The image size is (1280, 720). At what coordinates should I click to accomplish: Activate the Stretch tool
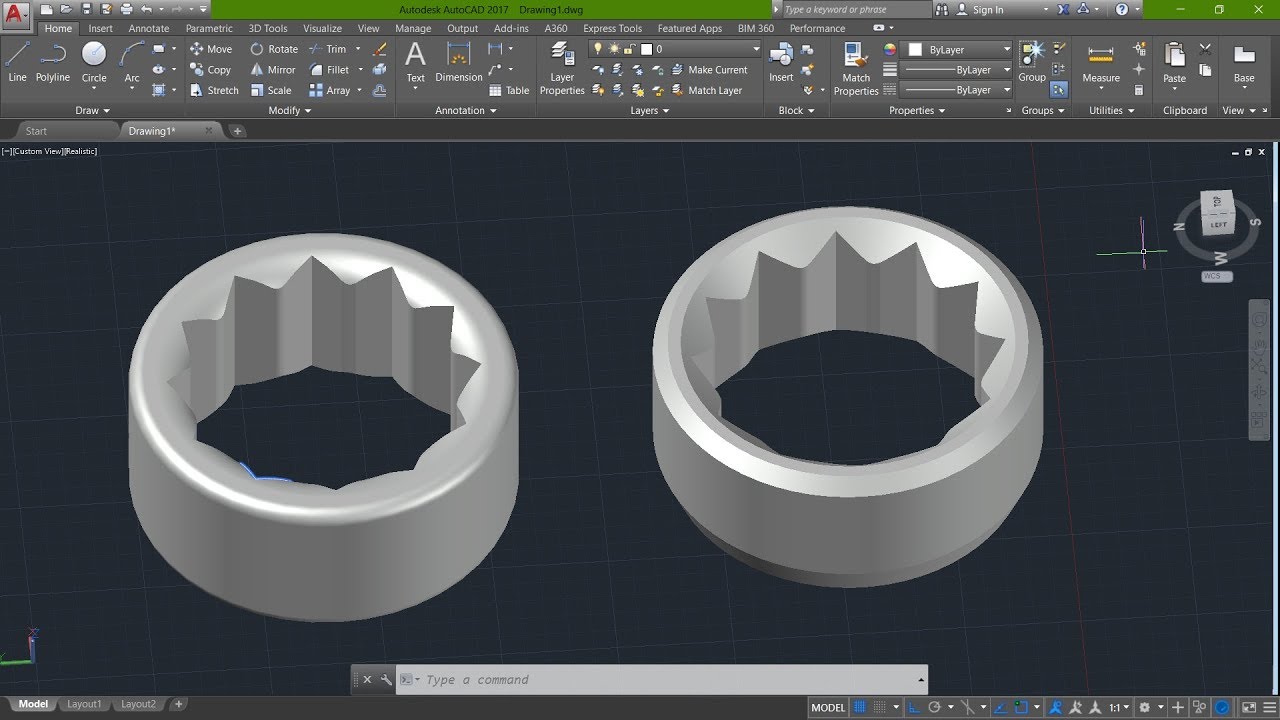click(214, 90)
